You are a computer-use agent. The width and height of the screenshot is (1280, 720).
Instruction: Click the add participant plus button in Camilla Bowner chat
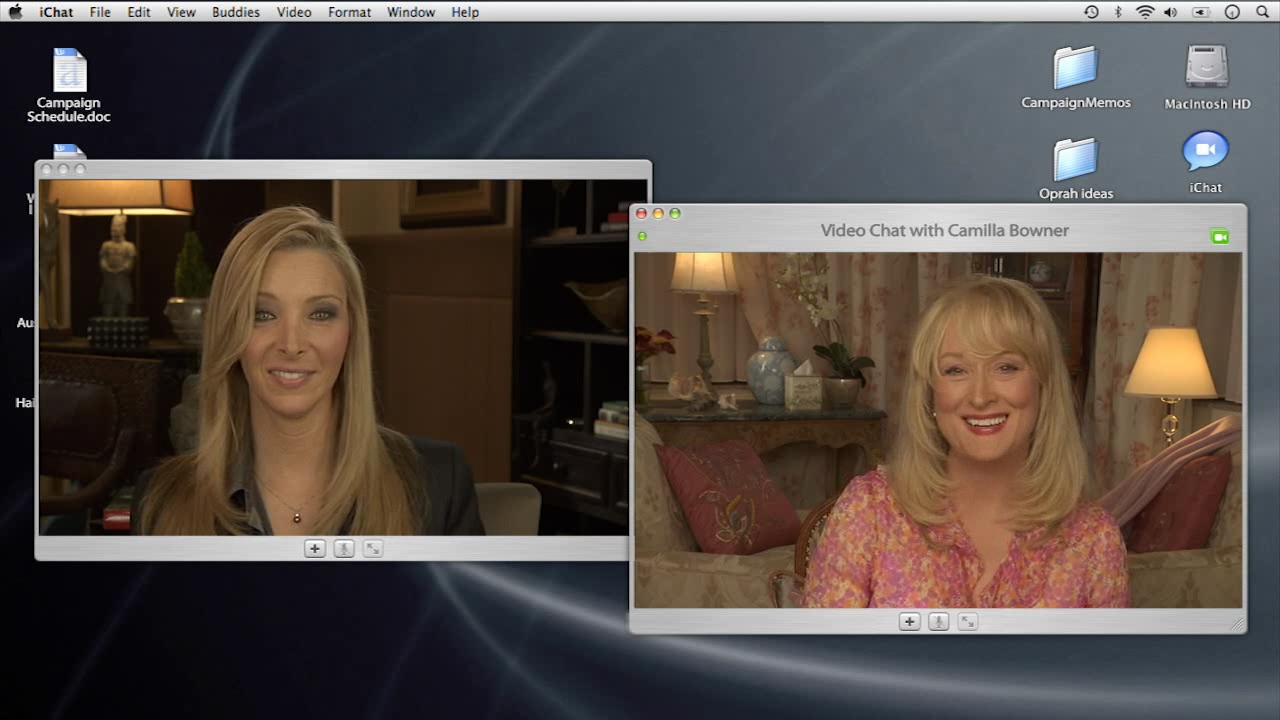coord(909,621)
